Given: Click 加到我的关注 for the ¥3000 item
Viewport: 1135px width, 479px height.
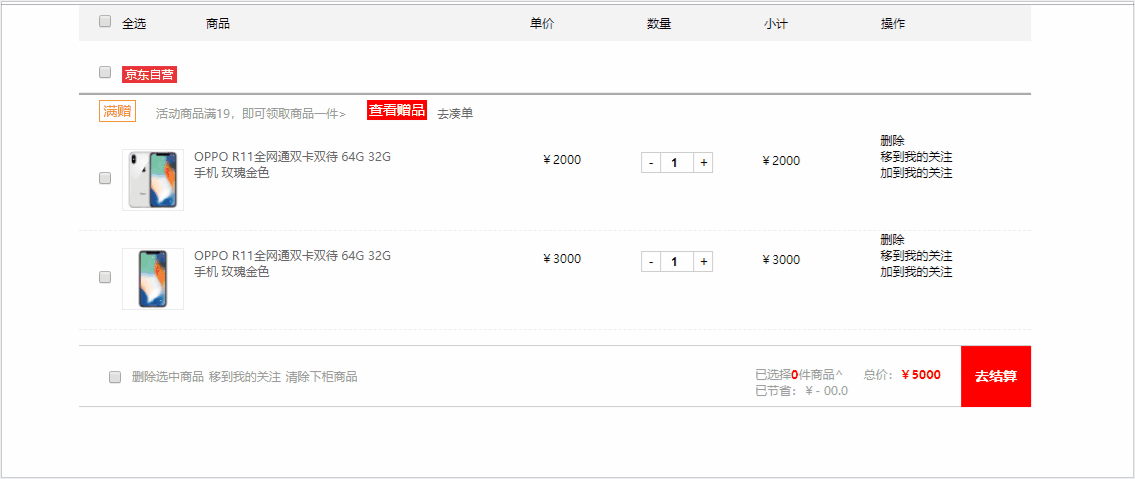Looking at the screenshot, I should [x=916, y=272].
